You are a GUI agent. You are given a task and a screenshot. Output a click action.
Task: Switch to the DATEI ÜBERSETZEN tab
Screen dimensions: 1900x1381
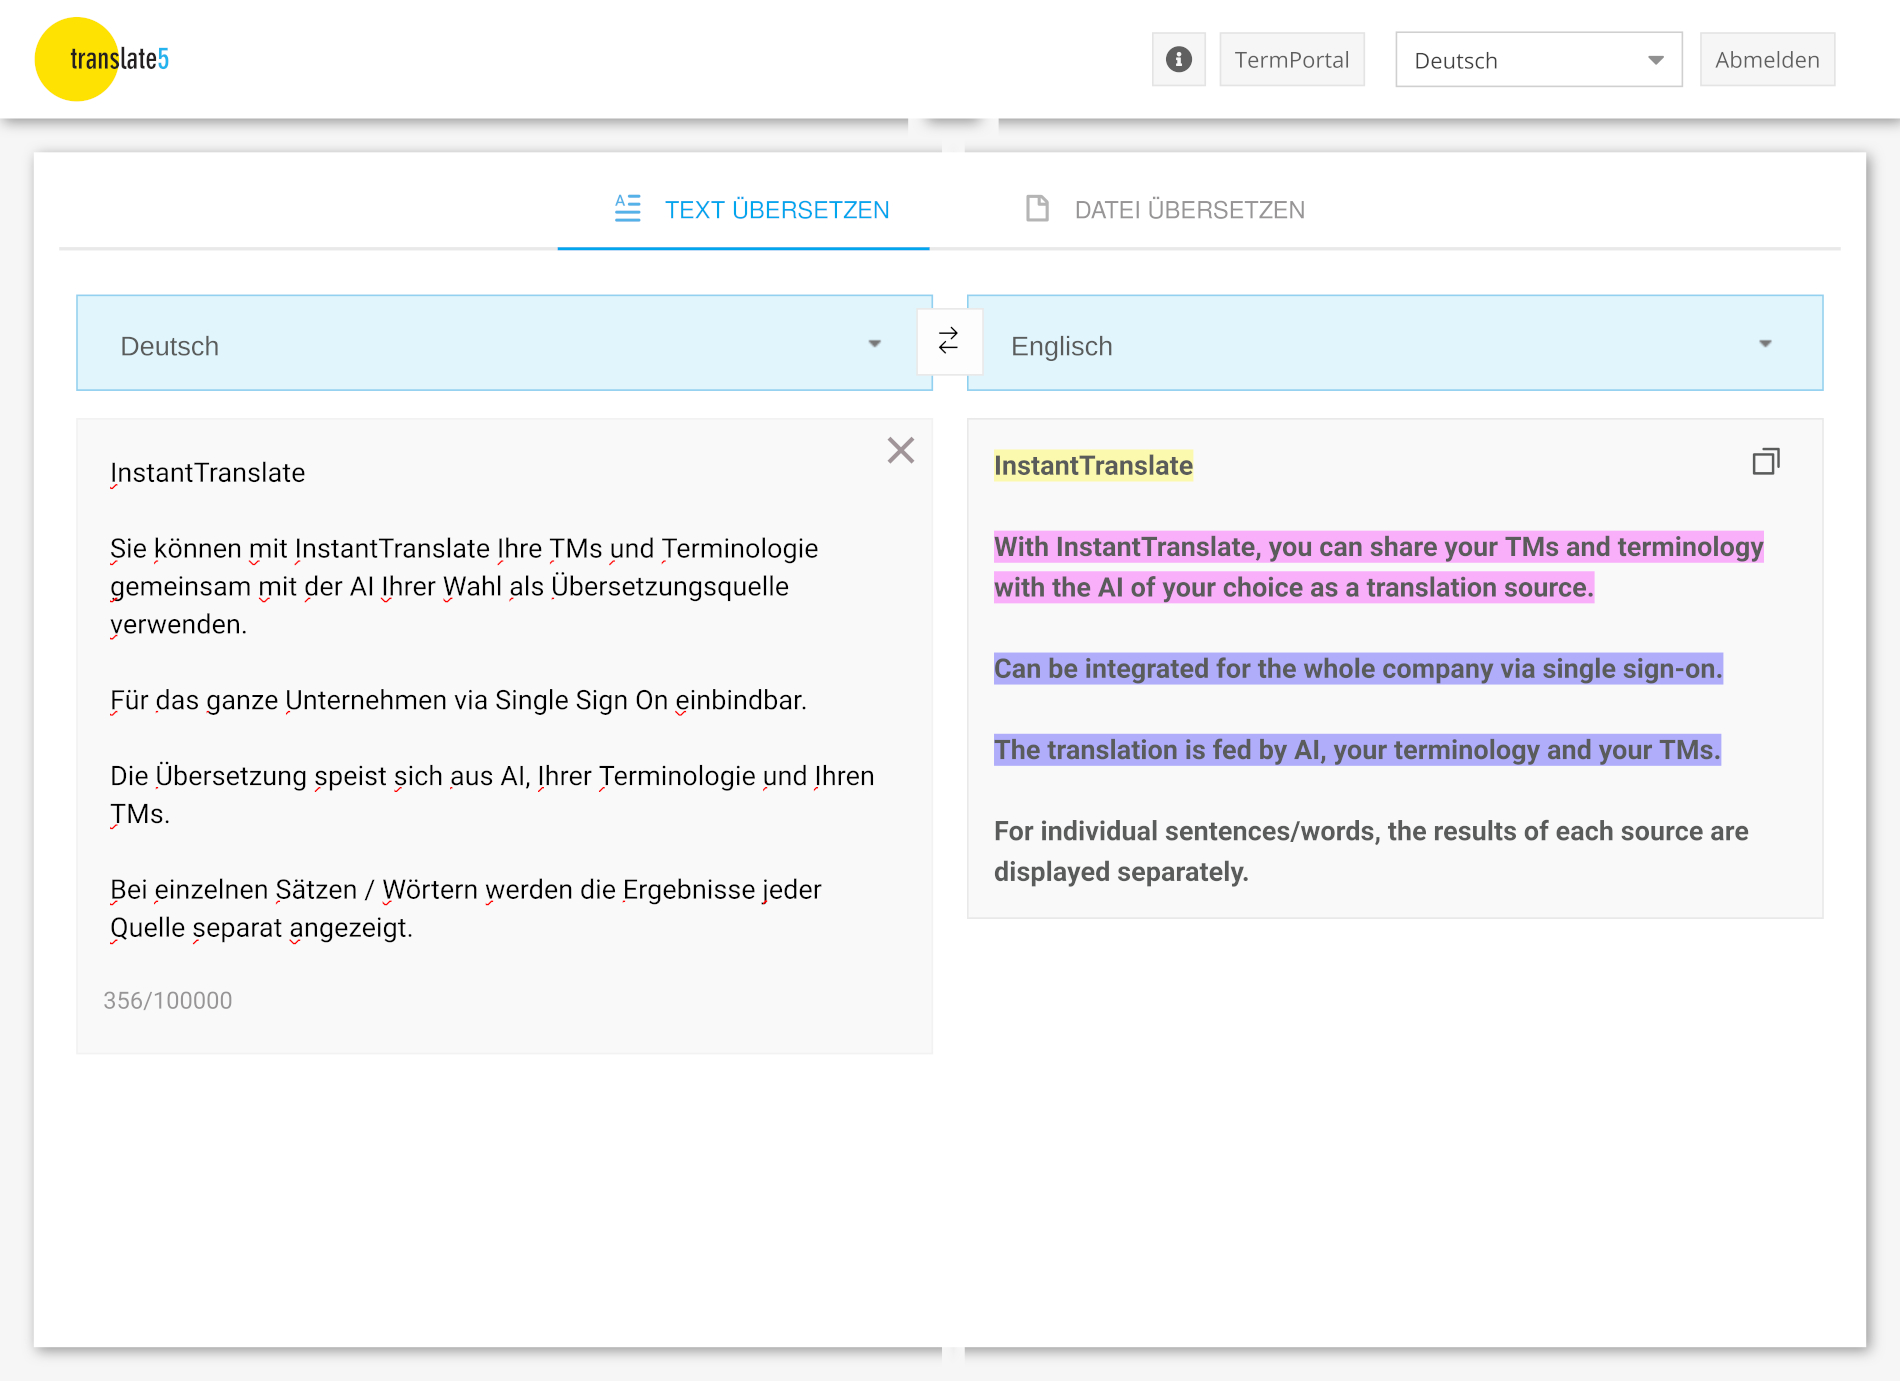point(1165,209)
